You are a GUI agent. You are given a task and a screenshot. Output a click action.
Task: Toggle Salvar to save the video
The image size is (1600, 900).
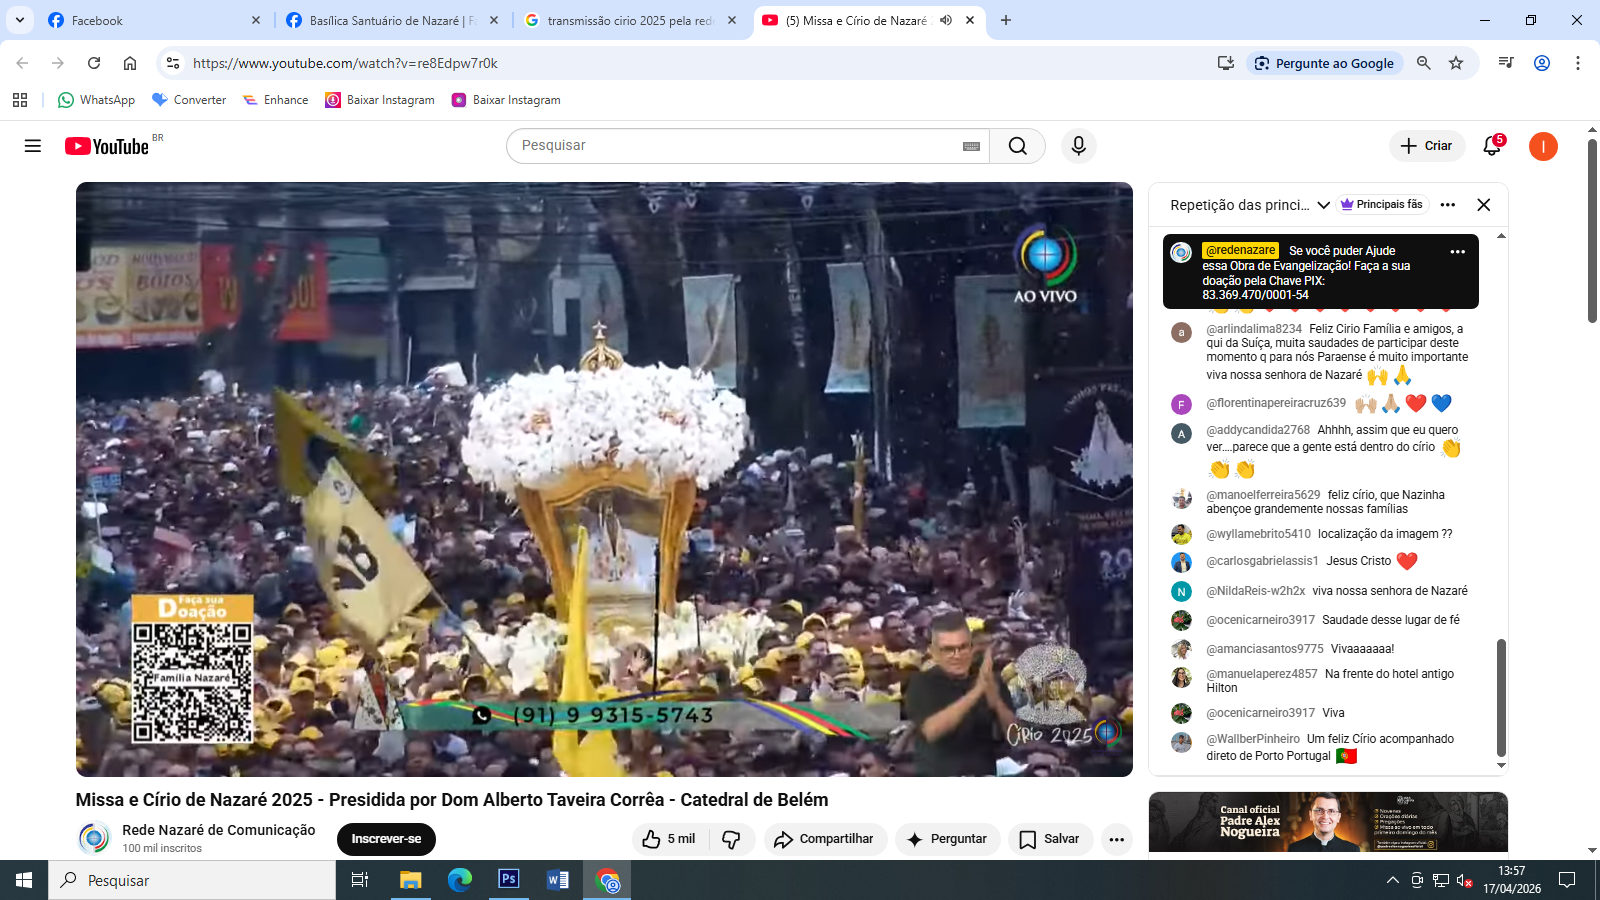[1049, 839]
